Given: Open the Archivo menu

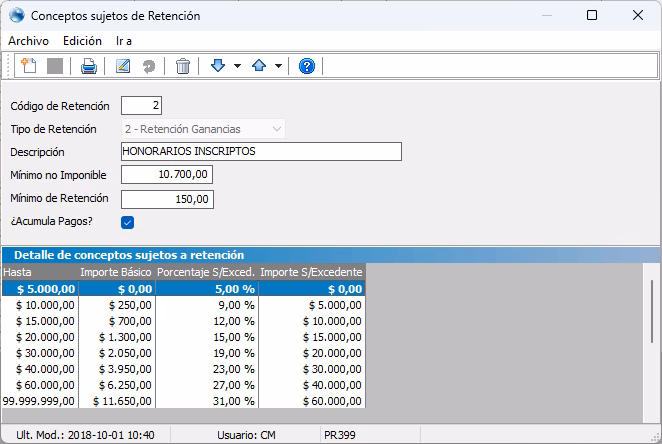Looking at the screenshot, I should point(28,41).
